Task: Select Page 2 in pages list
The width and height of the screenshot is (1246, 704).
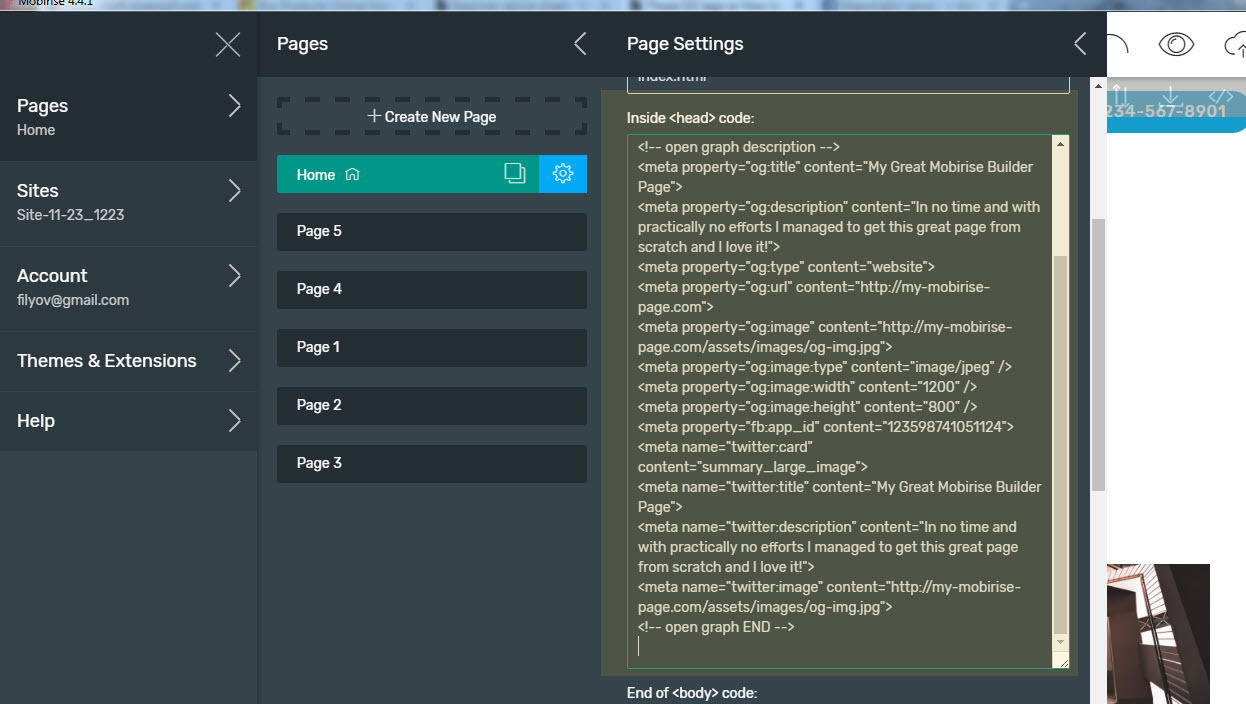Action: pos(432,405)
